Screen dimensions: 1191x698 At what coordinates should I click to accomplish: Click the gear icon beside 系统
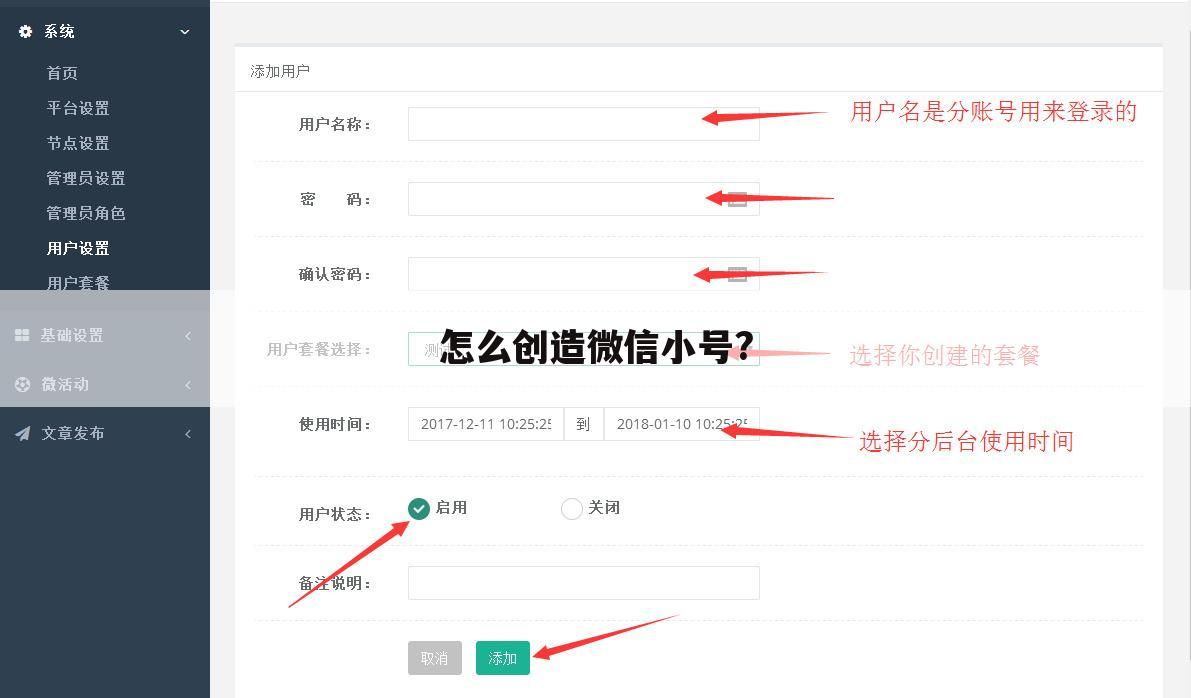pyautogui.click(x=25, y=31)
